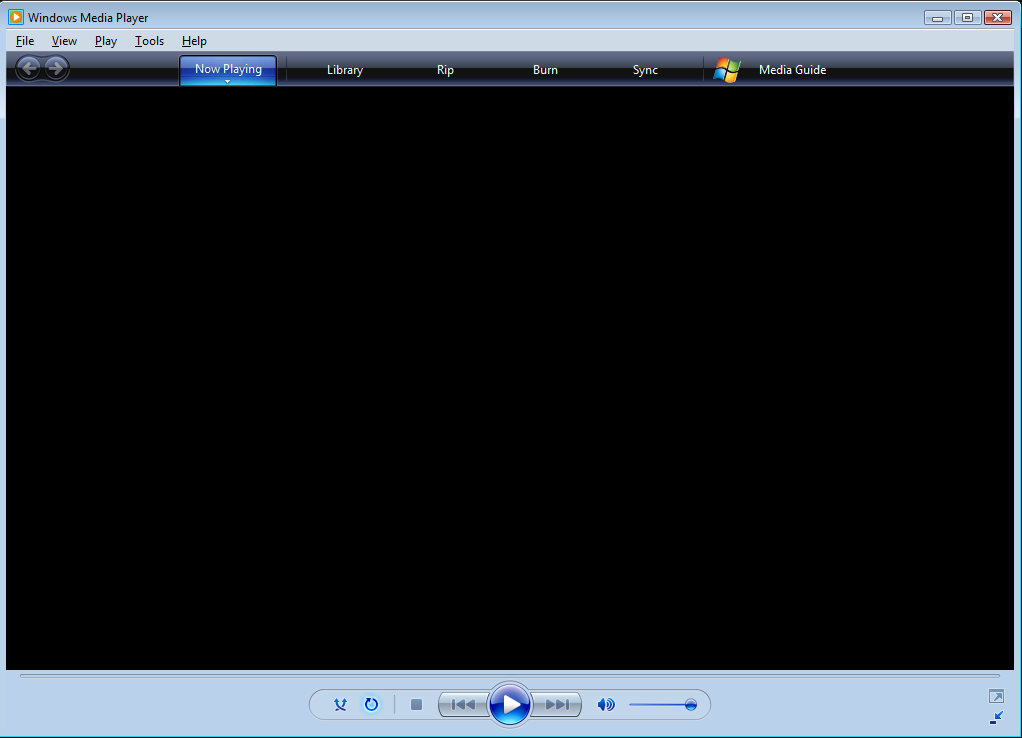
Task: Open the View menu
Action: [x=65, y=40]
